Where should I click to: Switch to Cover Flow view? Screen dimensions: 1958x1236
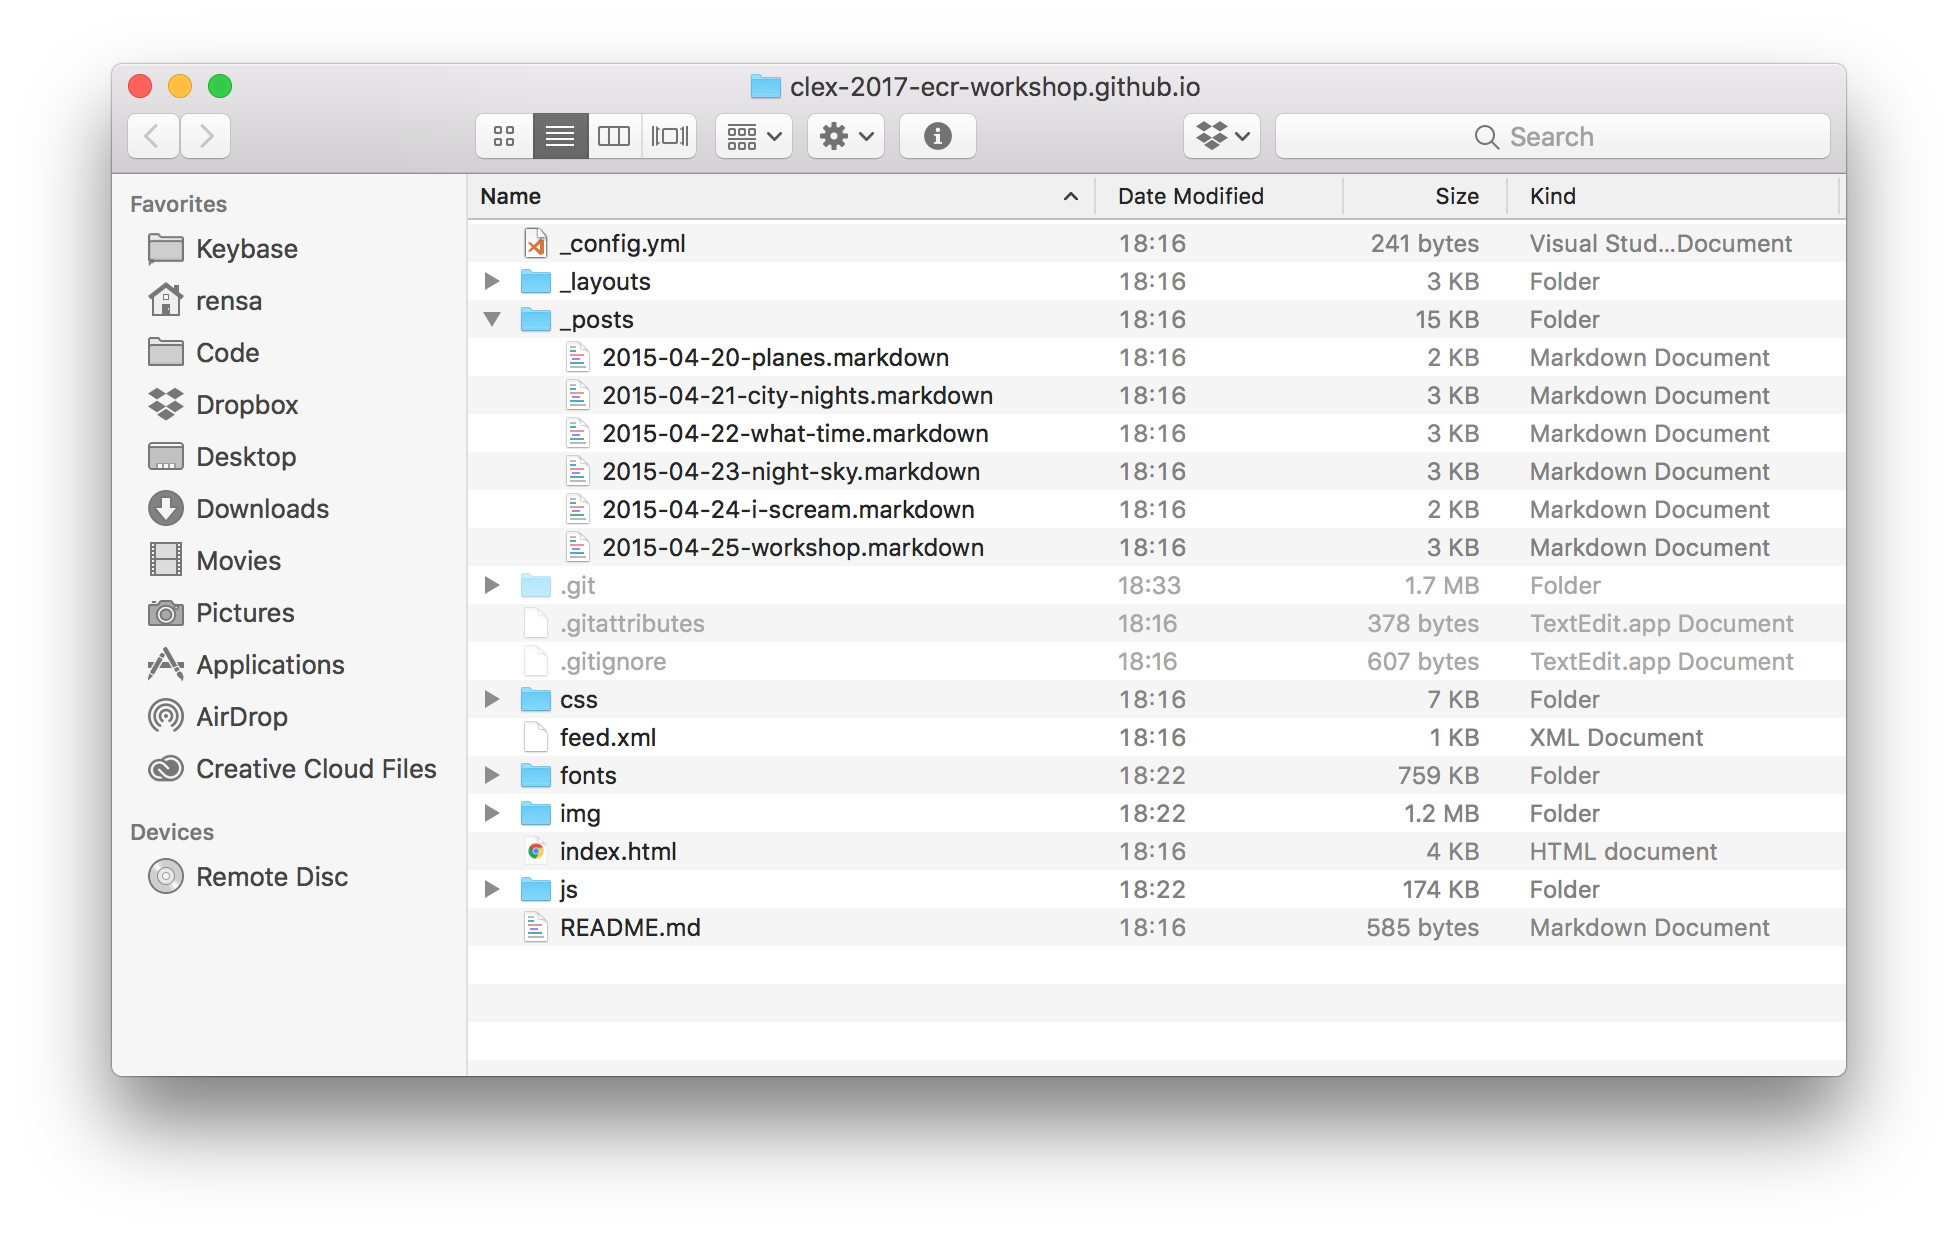click(x=669, y=136)
